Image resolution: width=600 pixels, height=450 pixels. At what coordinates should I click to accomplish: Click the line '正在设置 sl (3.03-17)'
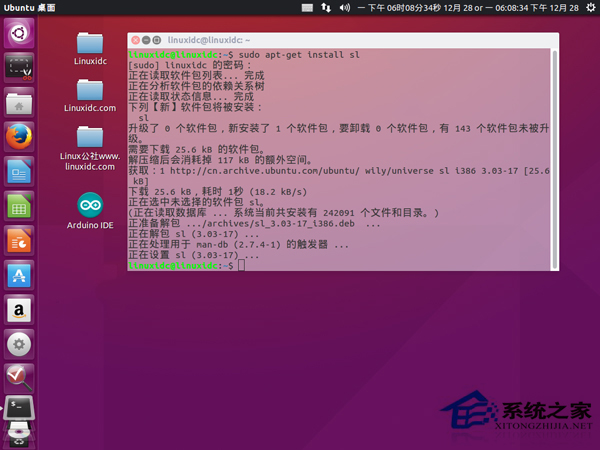pyautogui.click(x=194, y=255)
